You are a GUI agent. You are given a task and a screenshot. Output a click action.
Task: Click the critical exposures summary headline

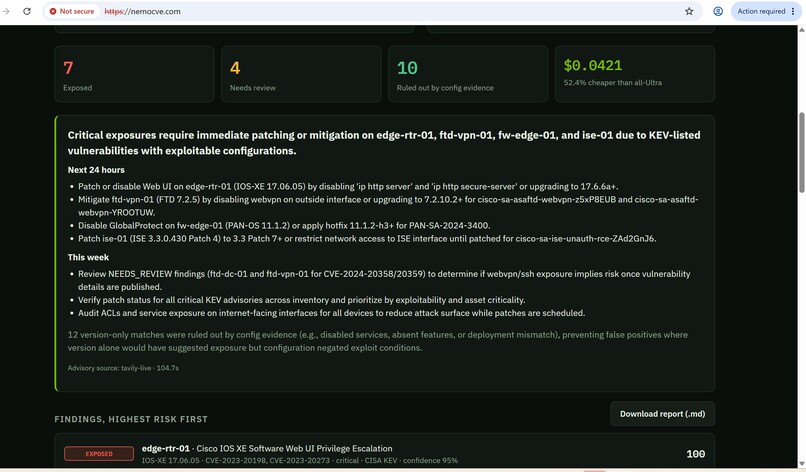[384, 143]
